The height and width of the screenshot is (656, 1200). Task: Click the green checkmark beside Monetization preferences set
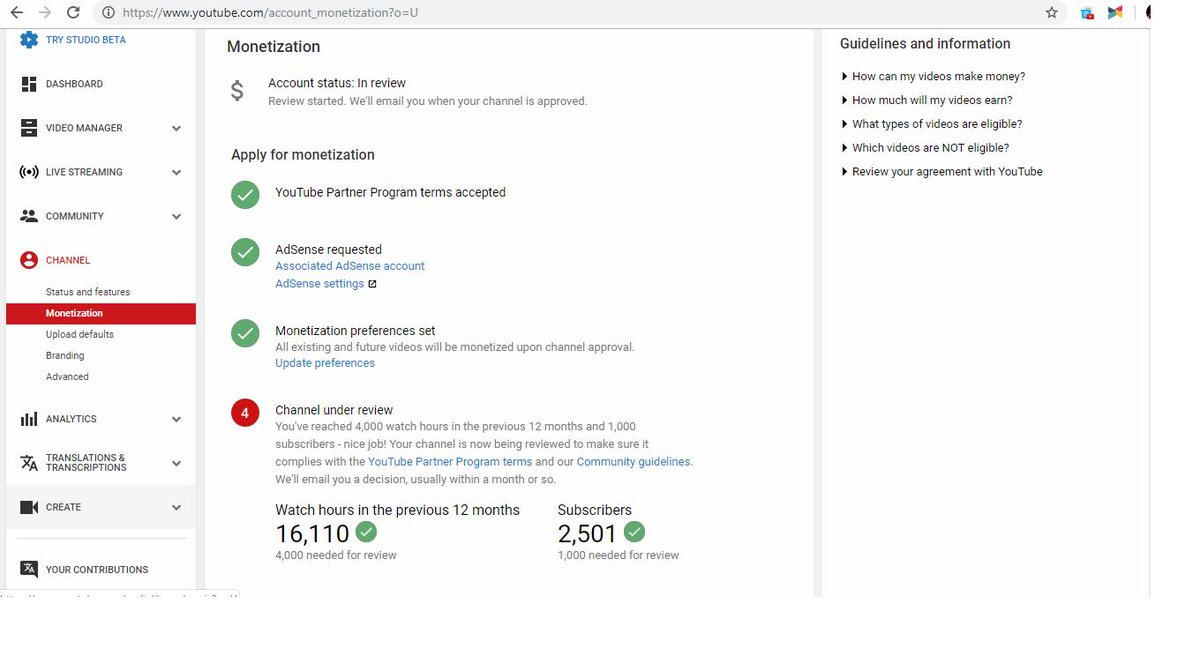[245, 333]
